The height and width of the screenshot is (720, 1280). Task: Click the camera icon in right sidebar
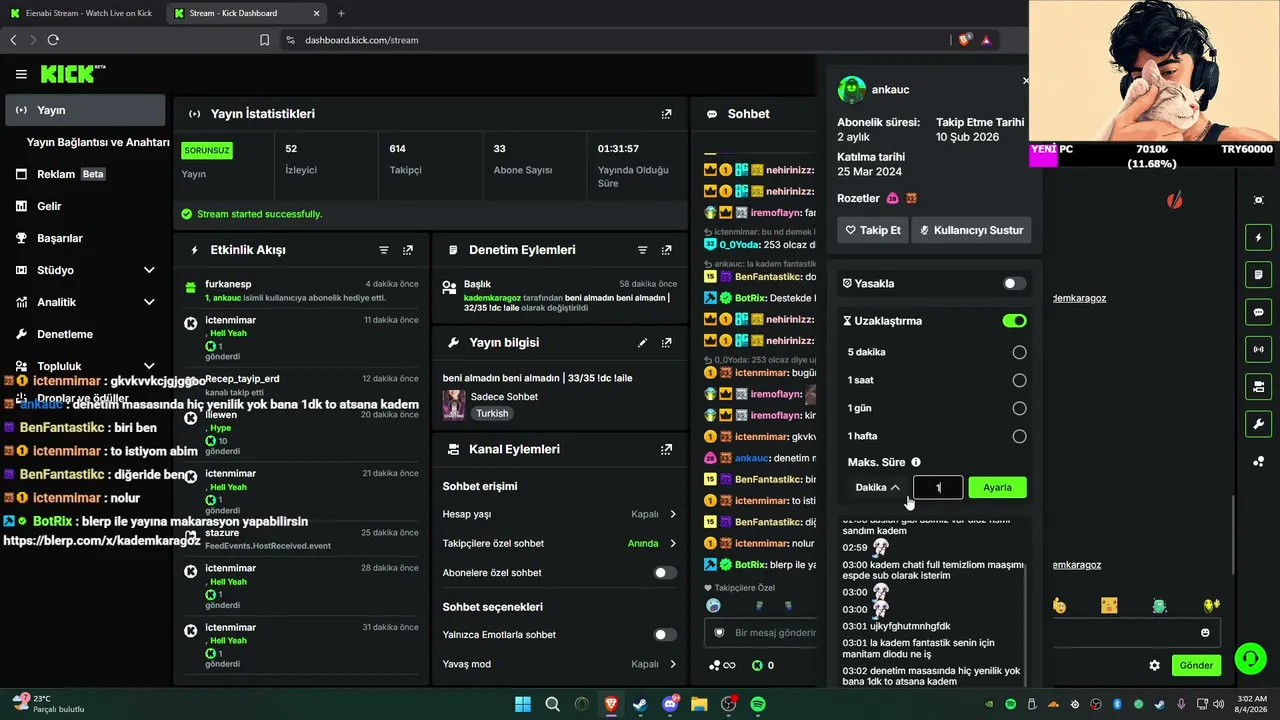(1258, 386)
